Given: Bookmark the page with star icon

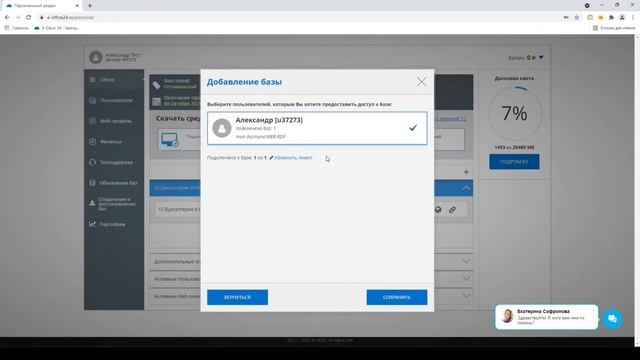Looking at the screenshot, I should [x=577, y=18].
